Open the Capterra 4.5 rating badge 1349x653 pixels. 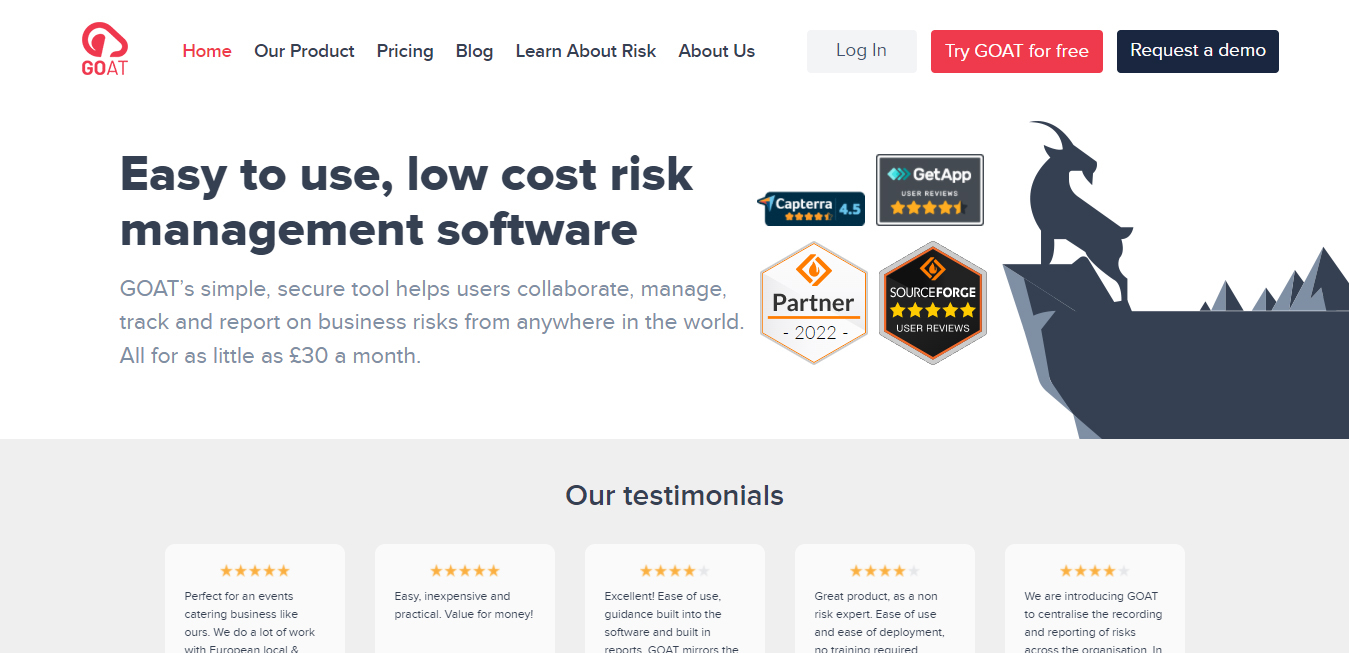click(x=811, y=208)
